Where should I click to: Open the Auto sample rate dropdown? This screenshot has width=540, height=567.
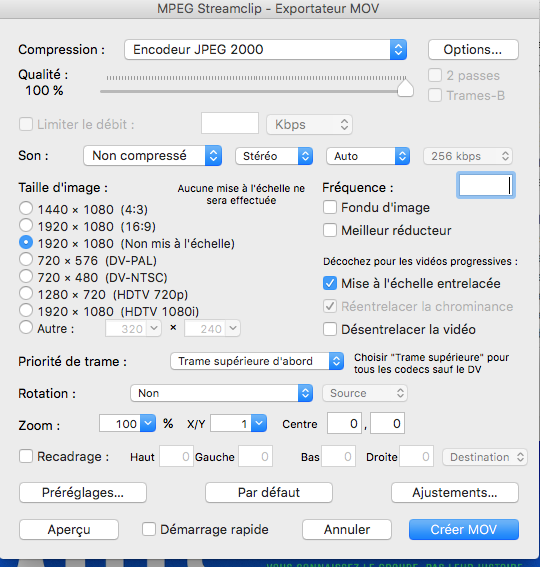click(x=368, y=156)
